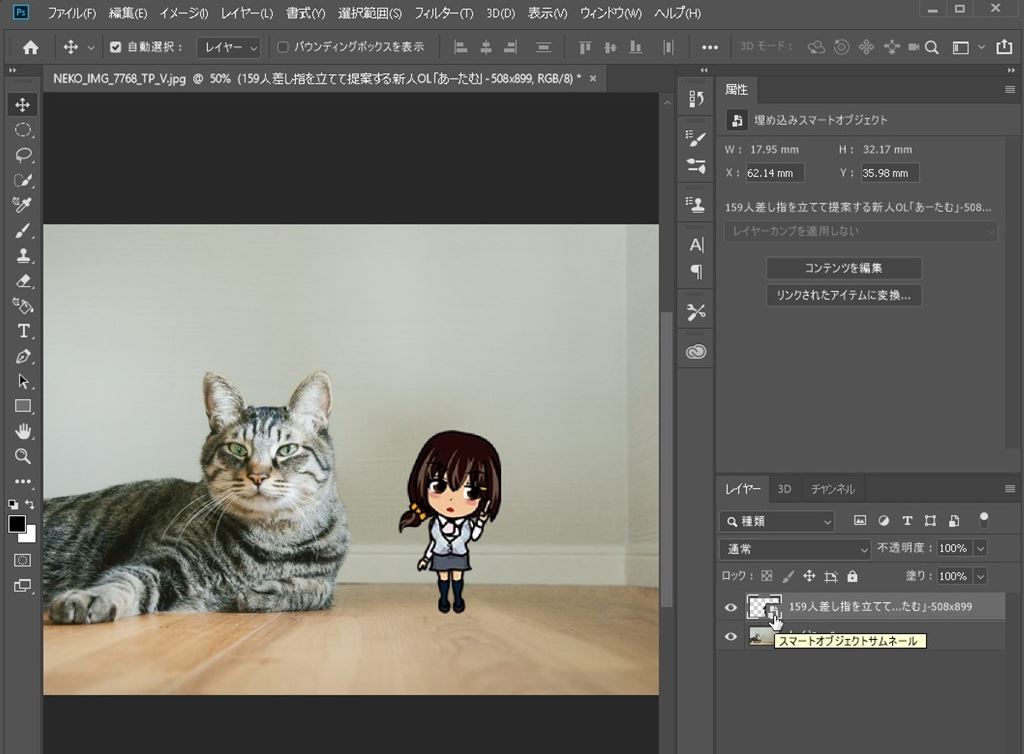Open Creative Cloud Libraries panel icon

tap(696, 351)
